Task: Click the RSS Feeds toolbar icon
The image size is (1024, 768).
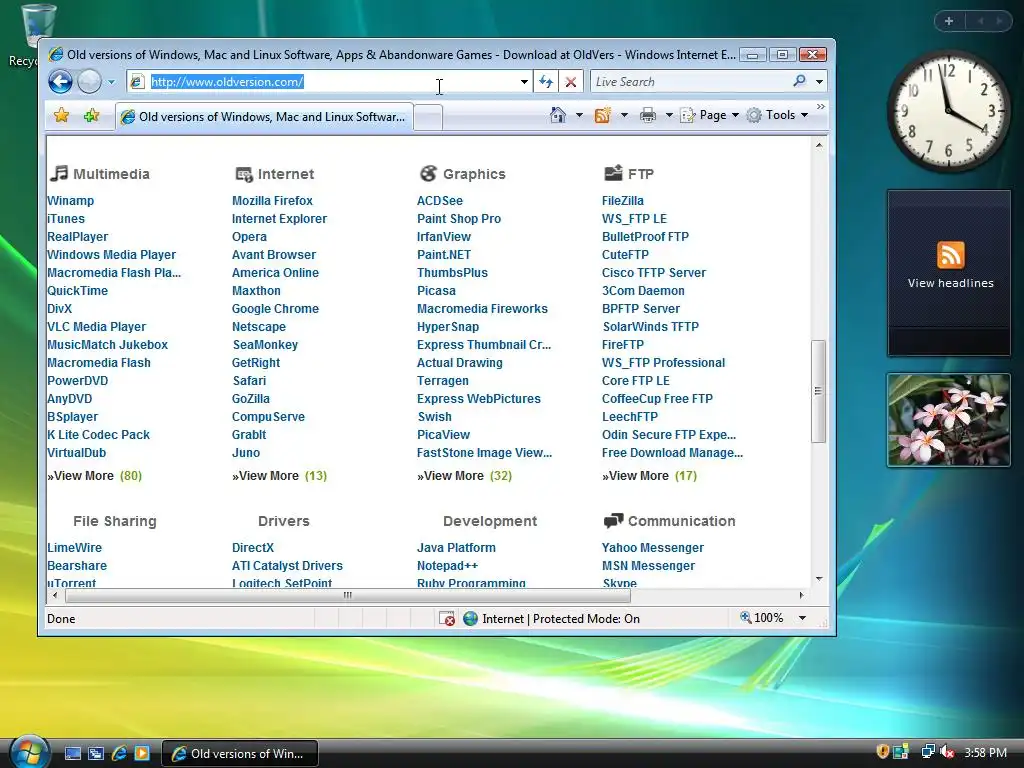Action: pyautogui.click(x=602, y=115)
